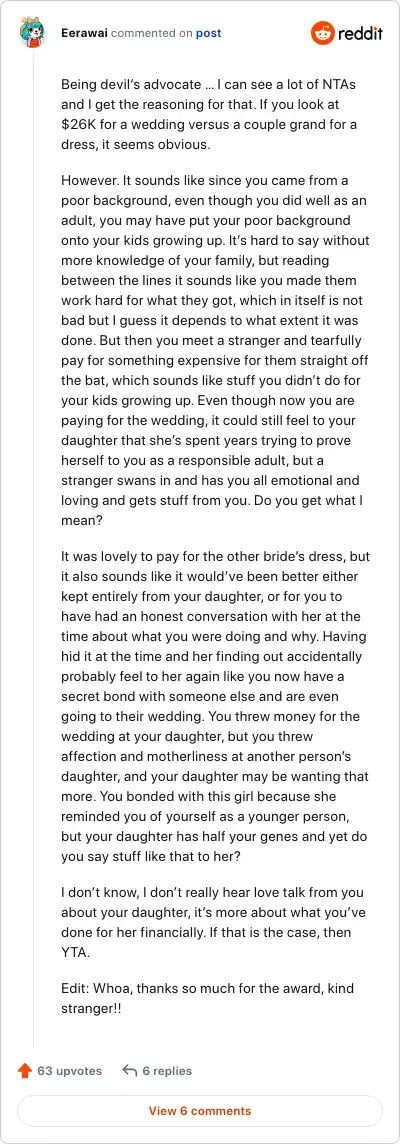The height and width of the screenshot is (1144, 400).
Task: Click the 'reddit' wordmark text
Action: tap(359, 34)
